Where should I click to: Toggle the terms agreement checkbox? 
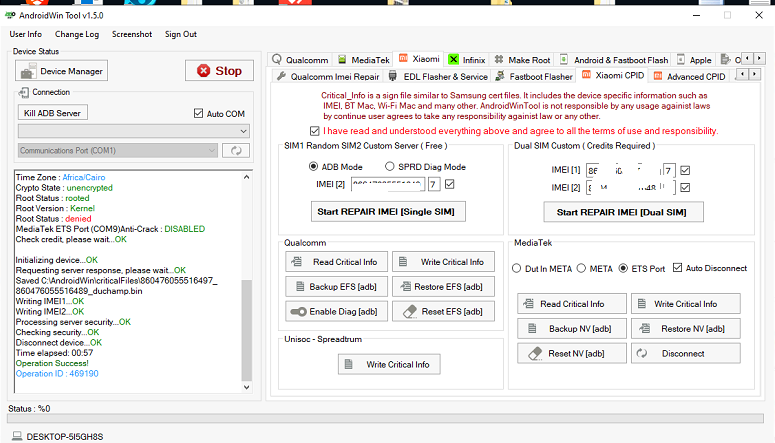314,131
